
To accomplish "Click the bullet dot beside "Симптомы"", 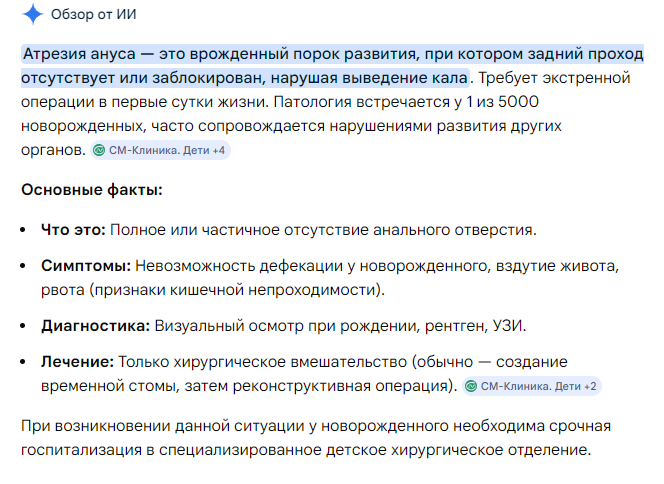I will pyautogui.click(x=26, y=267).
